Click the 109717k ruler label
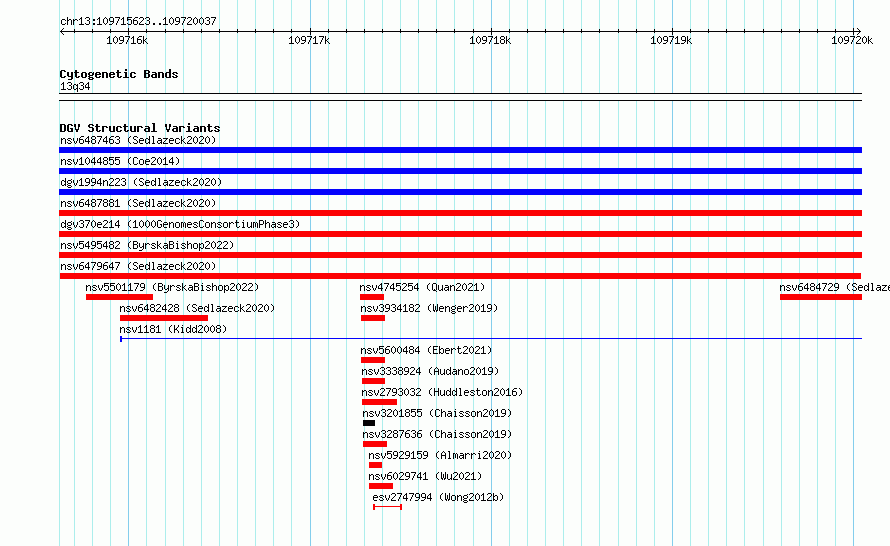 (x=309, y=40)
